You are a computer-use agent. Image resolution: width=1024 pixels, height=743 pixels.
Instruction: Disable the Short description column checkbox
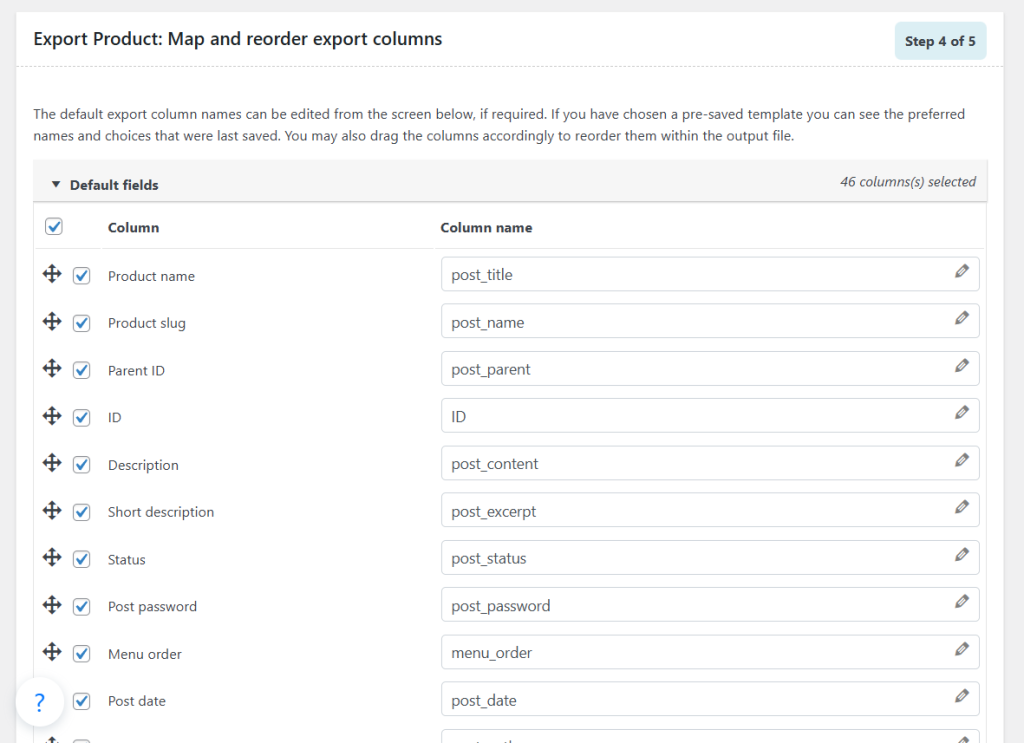pos(82,512)
